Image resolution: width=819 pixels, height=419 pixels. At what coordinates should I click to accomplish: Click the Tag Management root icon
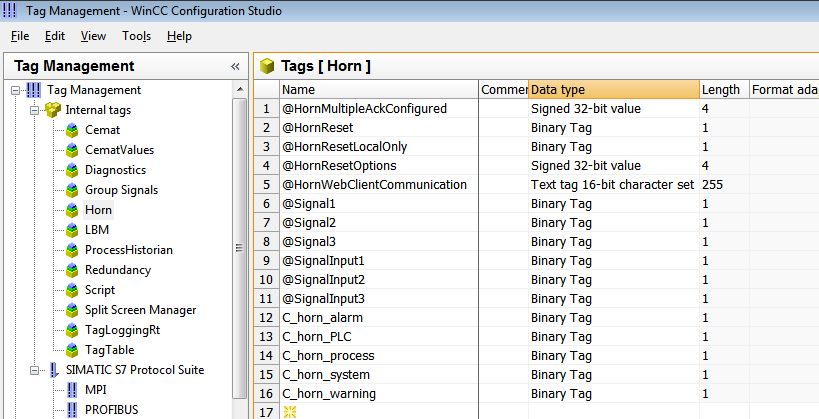(x=33, y=90)
